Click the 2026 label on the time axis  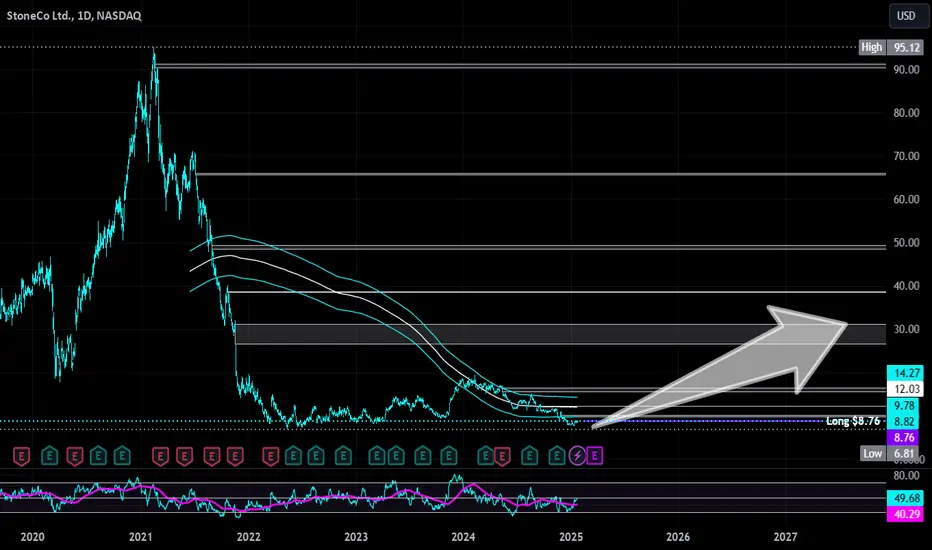tap(678, 538)
